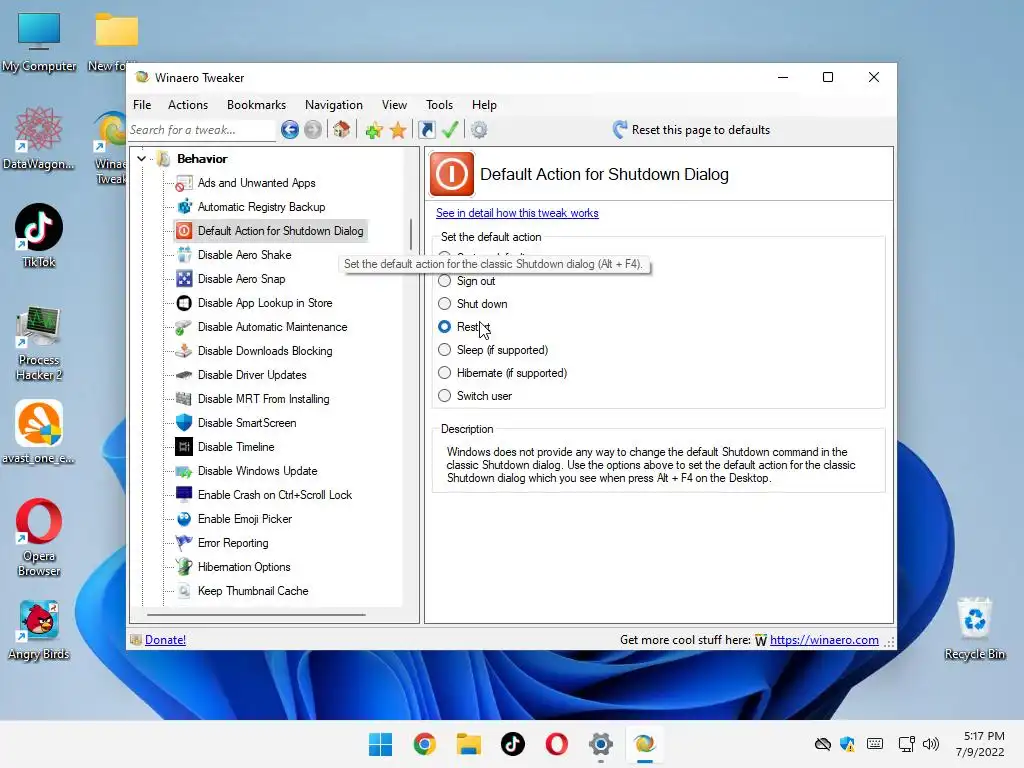The image size is (1024, 768).
Task: Click the Error Reporting flag icon
Action: click(184, 543)
